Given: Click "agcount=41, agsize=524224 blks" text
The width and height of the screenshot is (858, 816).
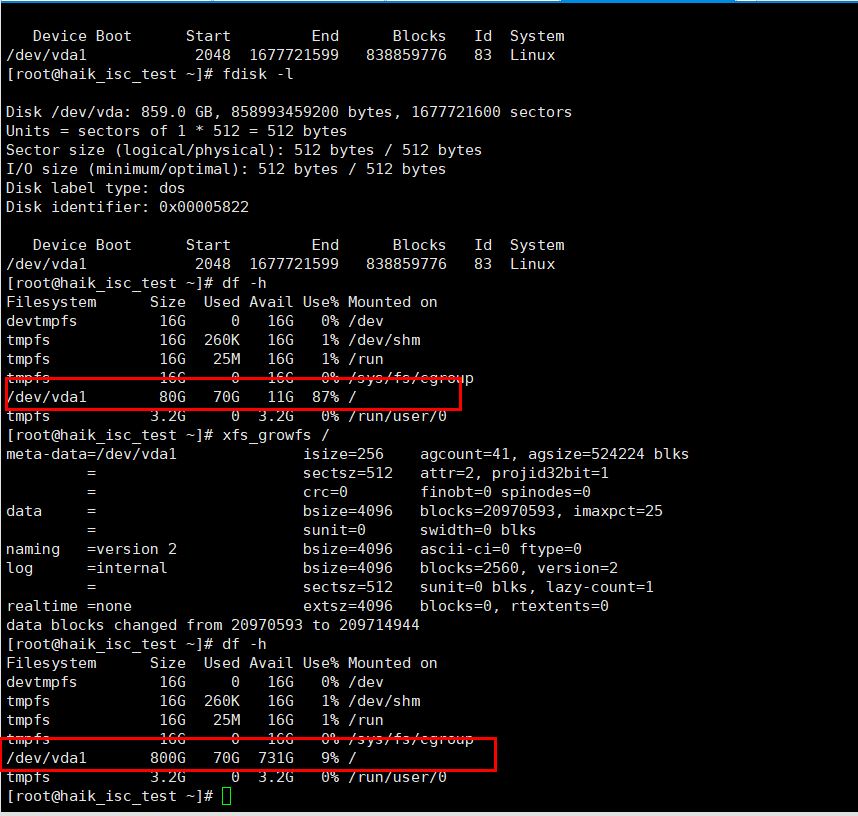Looking at the screenshot, I should click(554, 454).
